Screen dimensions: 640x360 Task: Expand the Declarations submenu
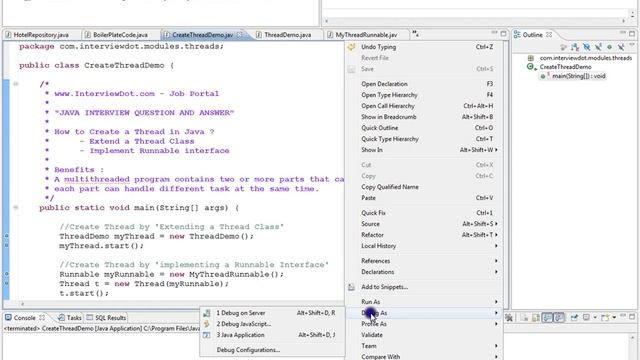(424, 272)
